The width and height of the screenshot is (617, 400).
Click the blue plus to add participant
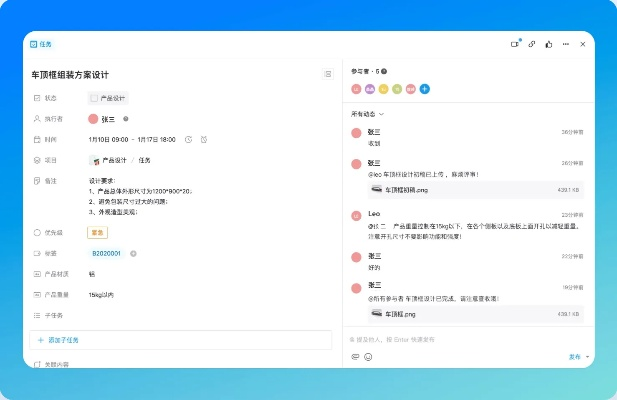coord(425,89)
